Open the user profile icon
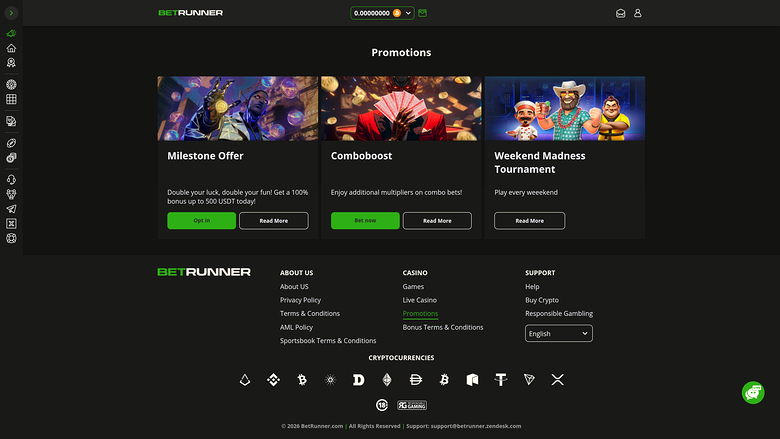The width and height of the screenshot is (780, 439). click(637, 13)
